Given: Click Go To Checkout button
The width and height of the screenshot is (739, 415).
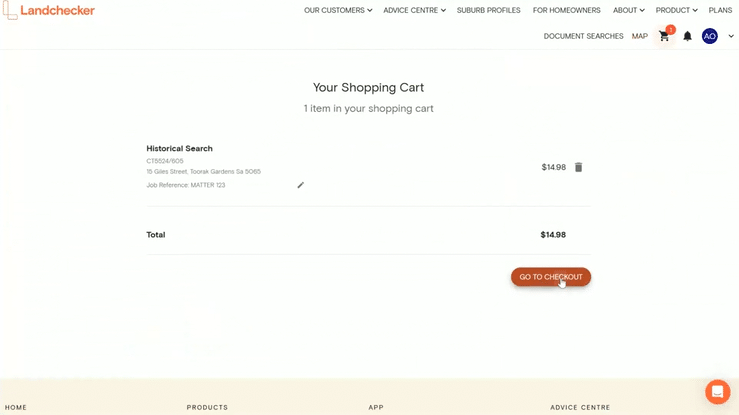Looking at the screenshot, I should pyautogui.click(x=550, y=277).
